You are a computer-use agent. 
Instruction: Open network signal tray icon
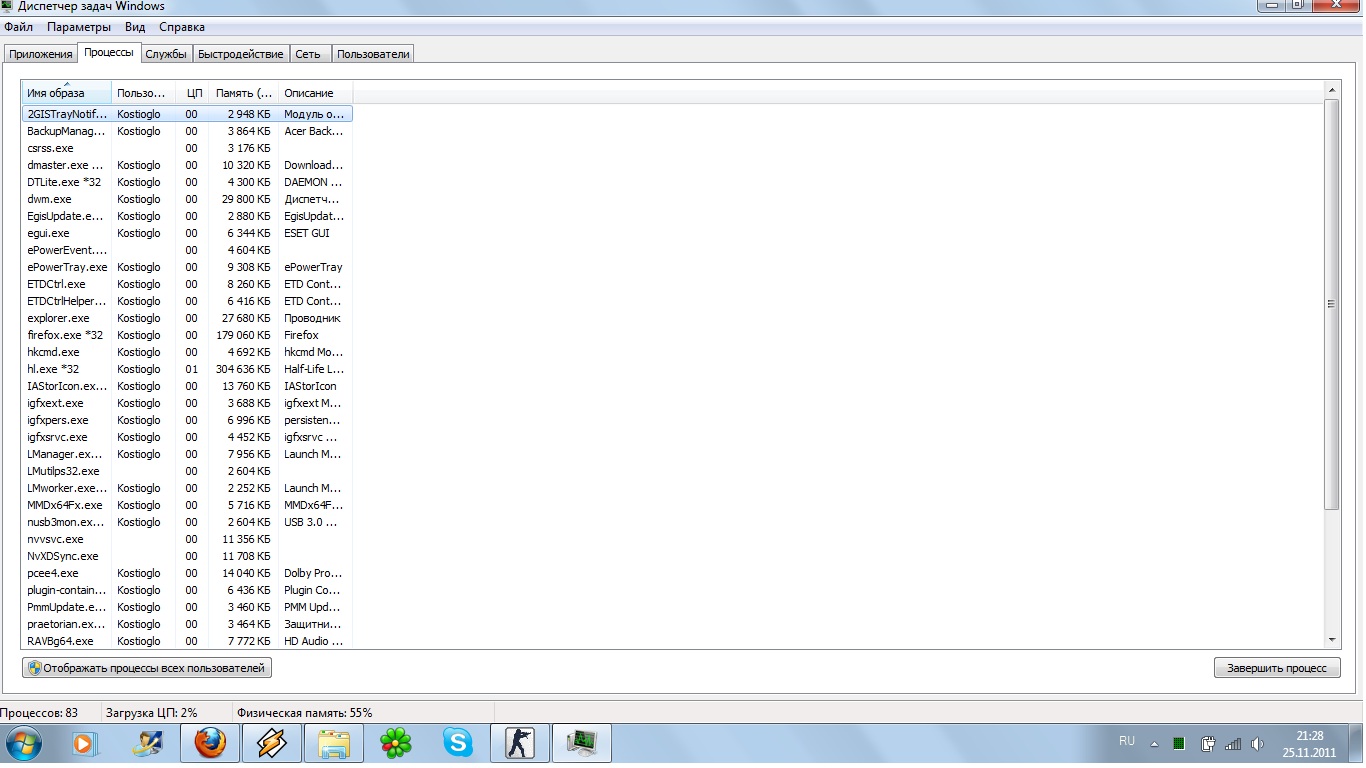pos(1233,743)
